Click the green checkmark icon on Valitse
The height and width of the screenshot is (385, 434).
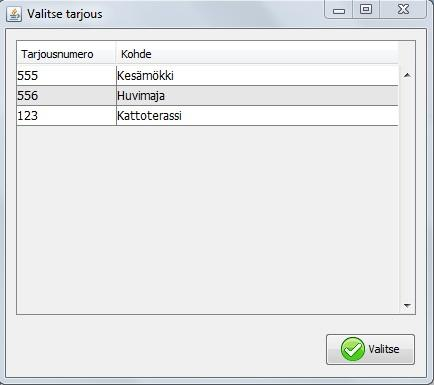[x=353, y=349]
